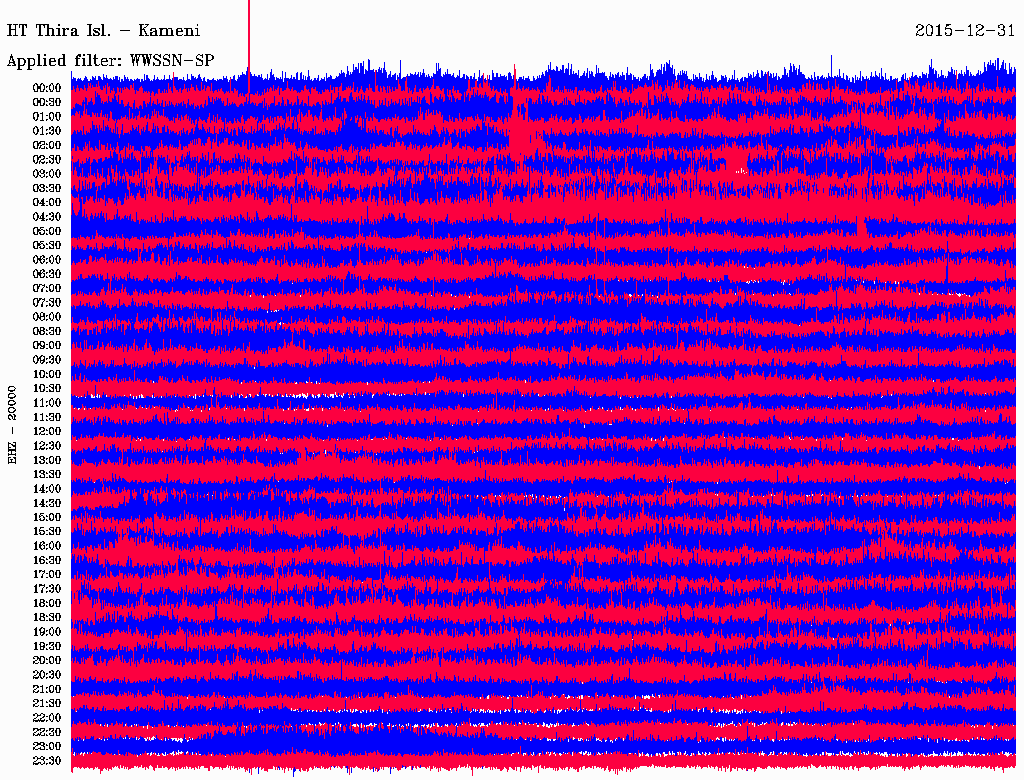Click the 'Applied filter: WWSSN-SP' label

pyautogui.click(x=110, y=61)
